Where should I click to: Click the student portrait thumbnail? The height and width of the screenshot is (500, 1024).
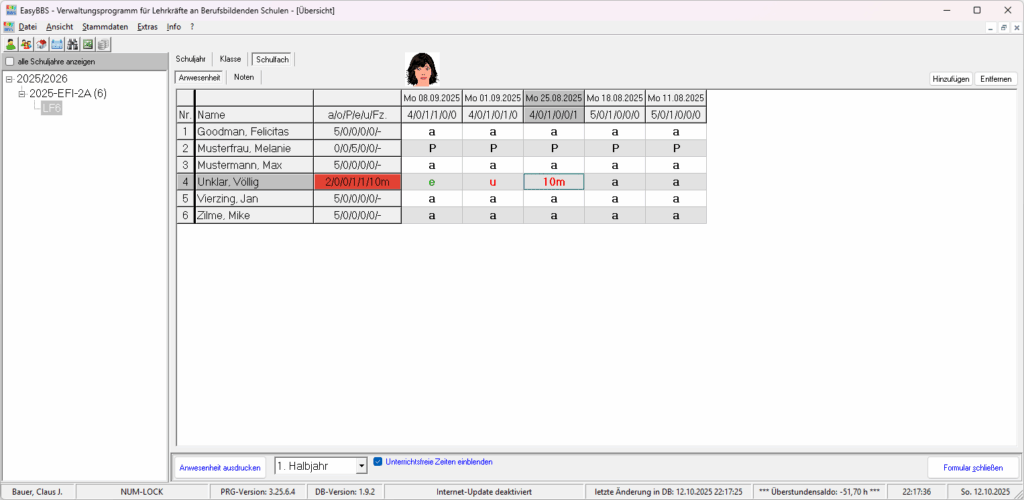click(424, 69)
